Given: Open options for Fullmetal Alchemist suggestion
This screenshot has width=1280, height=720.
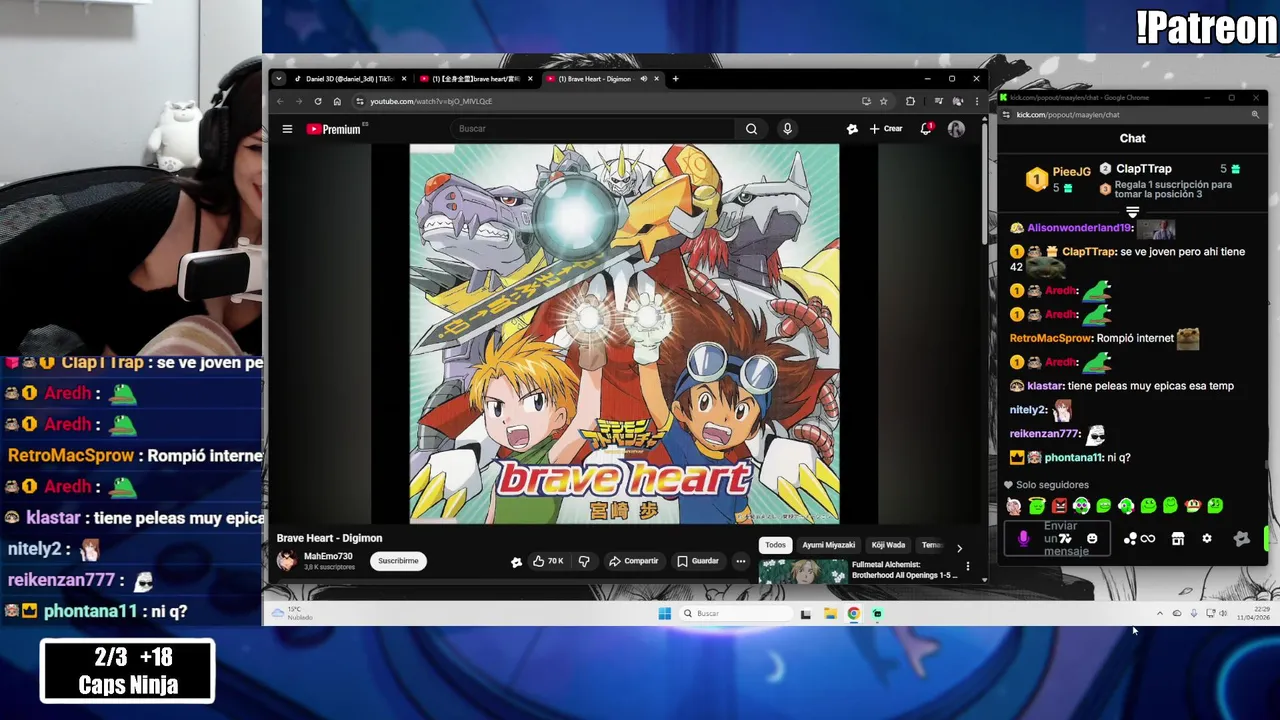Looking at the screenshot, I should [x=967, y=567].
